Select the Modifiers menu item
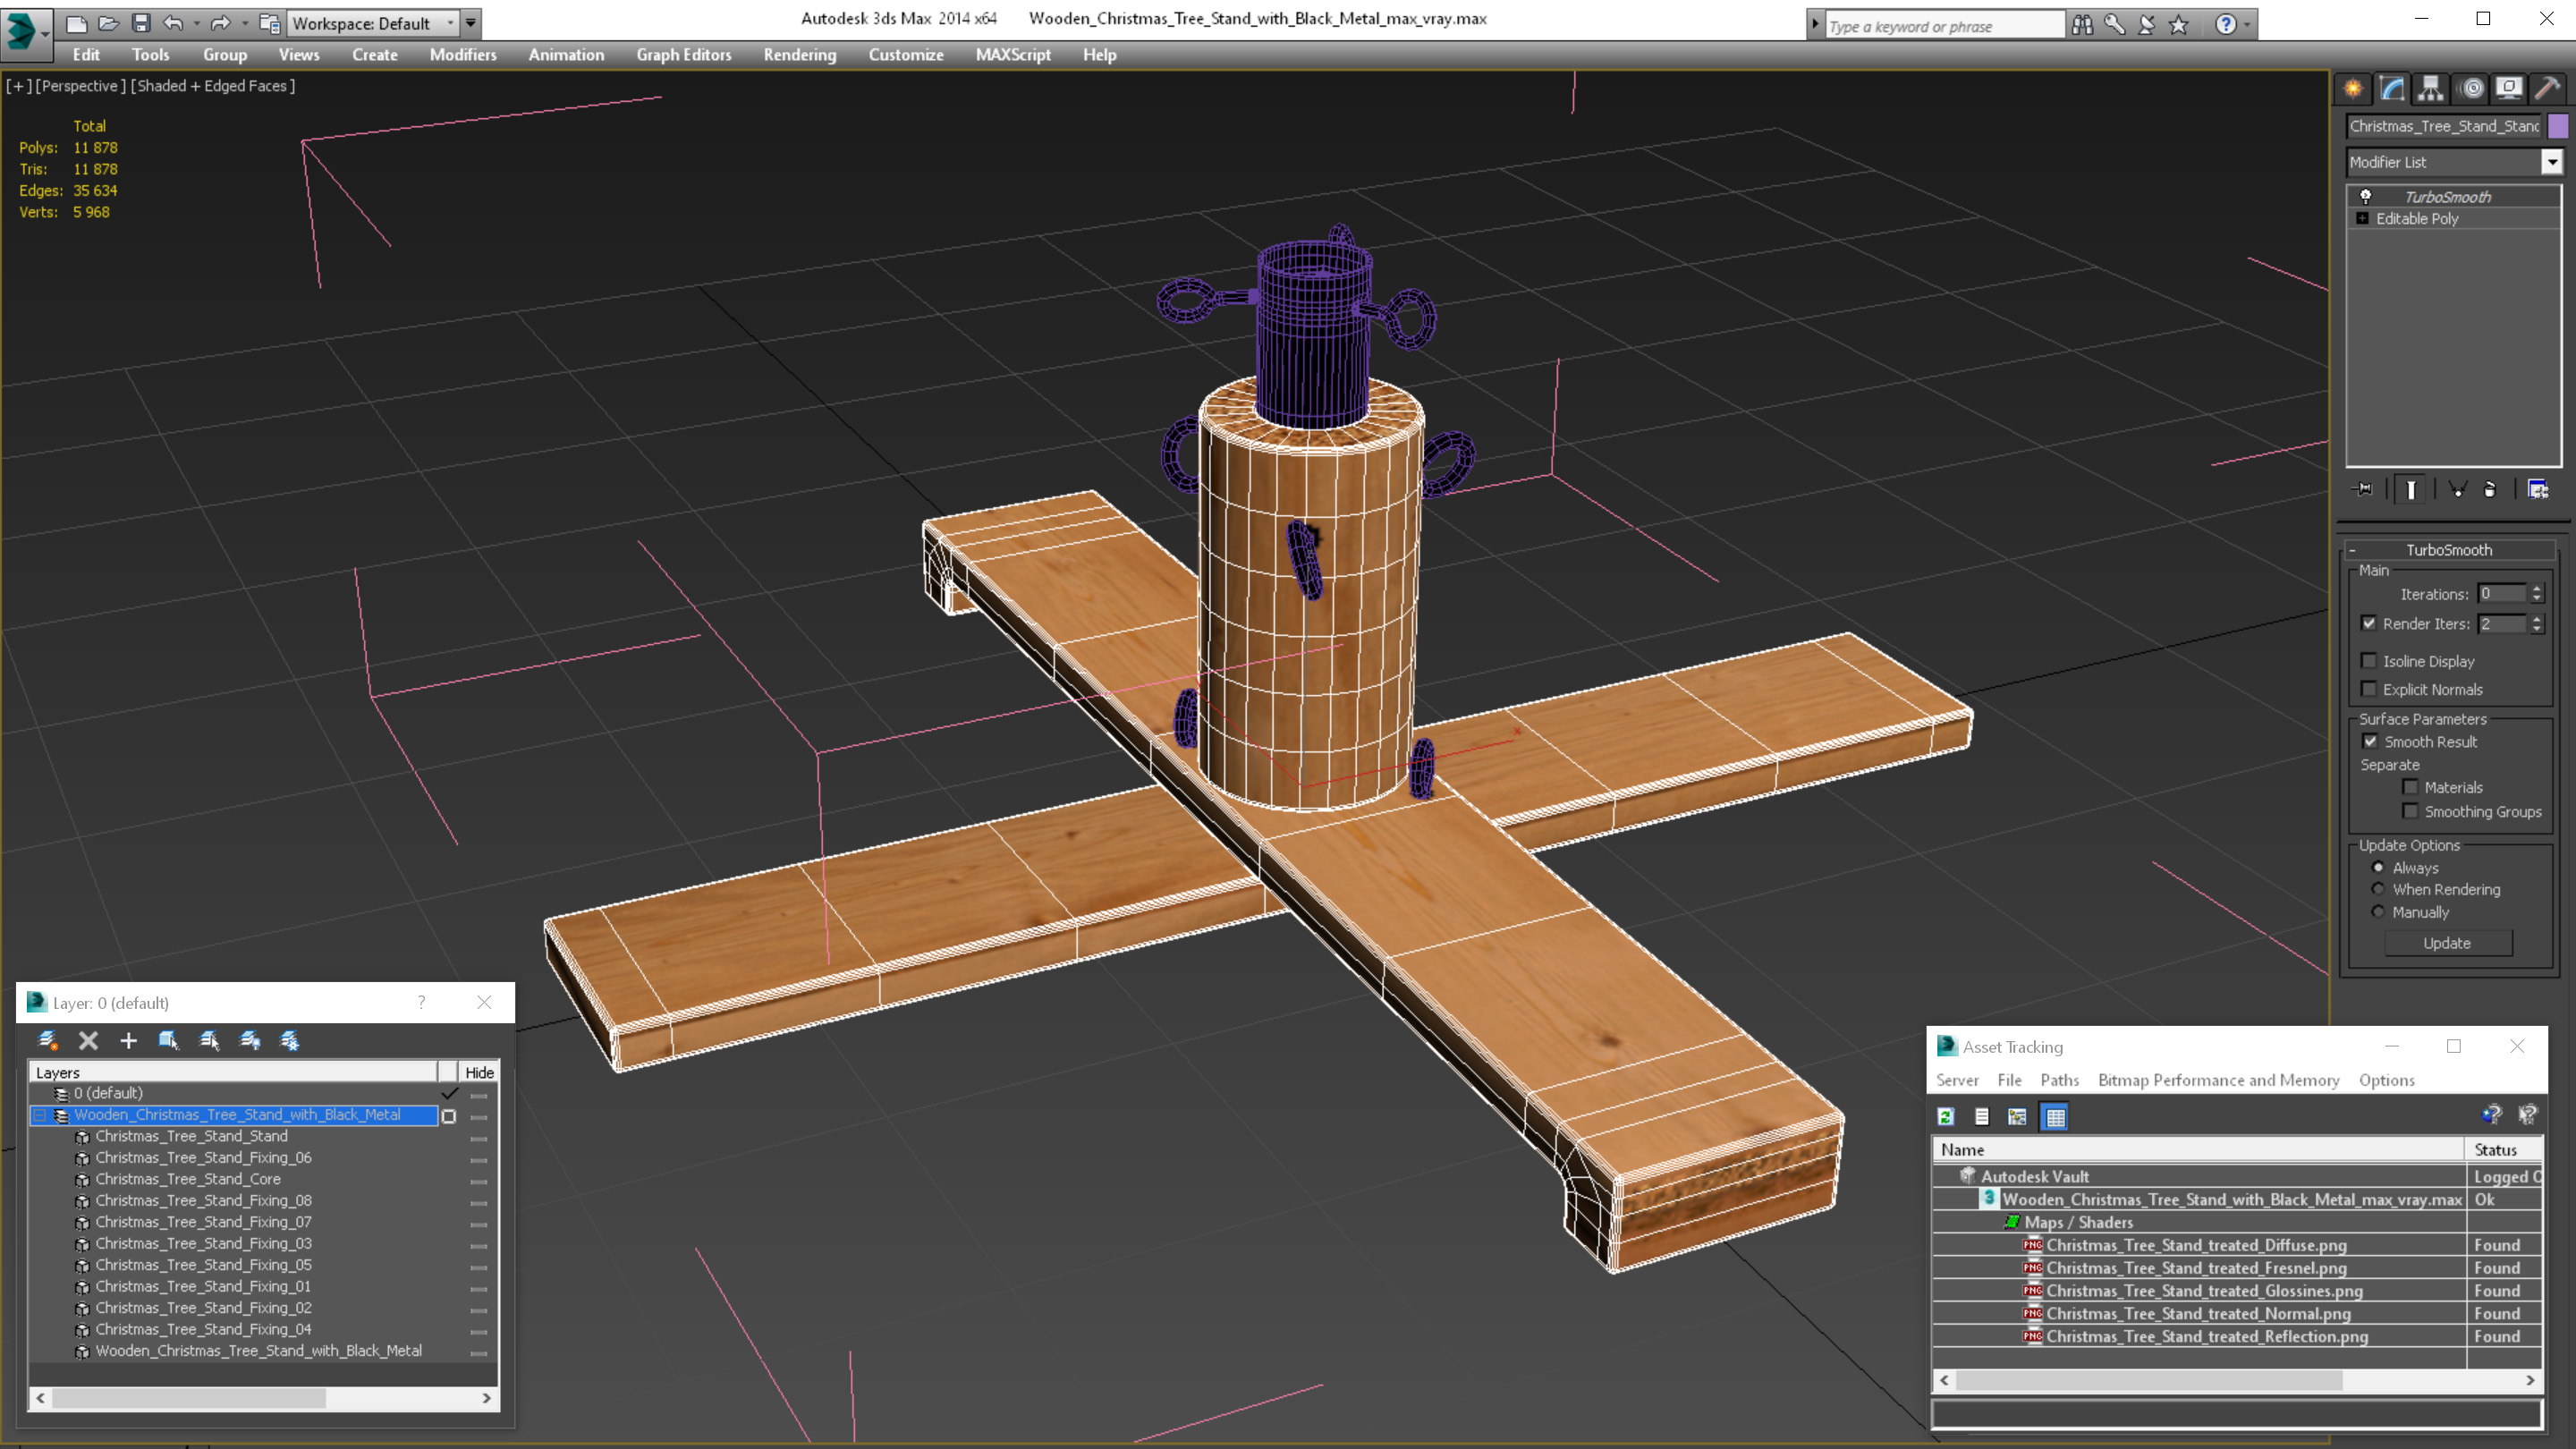 pyautogui.click(x=462, y=55)
